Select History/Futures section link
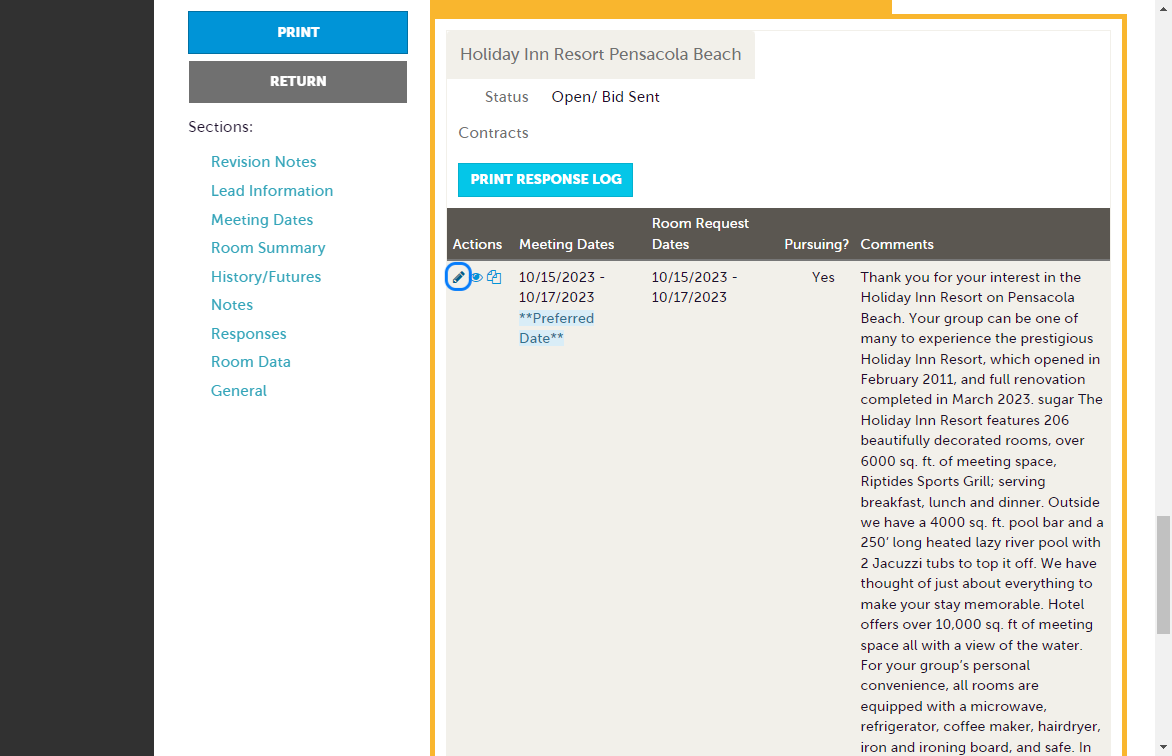 click(x=265, y=277)
